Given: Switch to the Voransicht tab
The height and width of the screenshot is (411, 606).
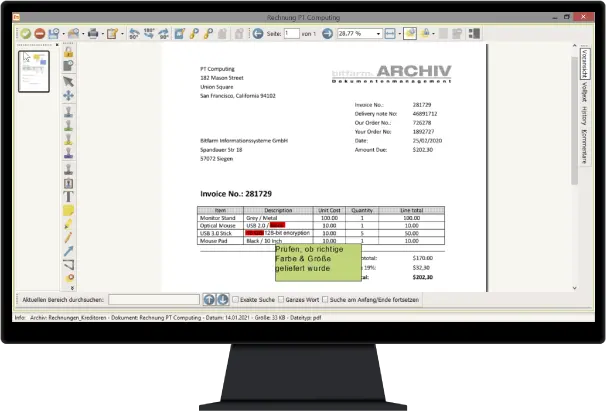Looking at the screenshot, I should pyautogui.click(x=584, y=64).
